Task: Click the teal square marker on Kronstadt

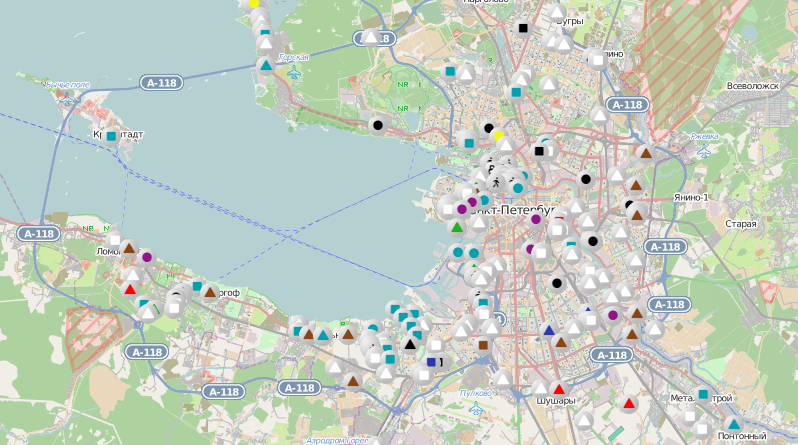Action: 111,136
